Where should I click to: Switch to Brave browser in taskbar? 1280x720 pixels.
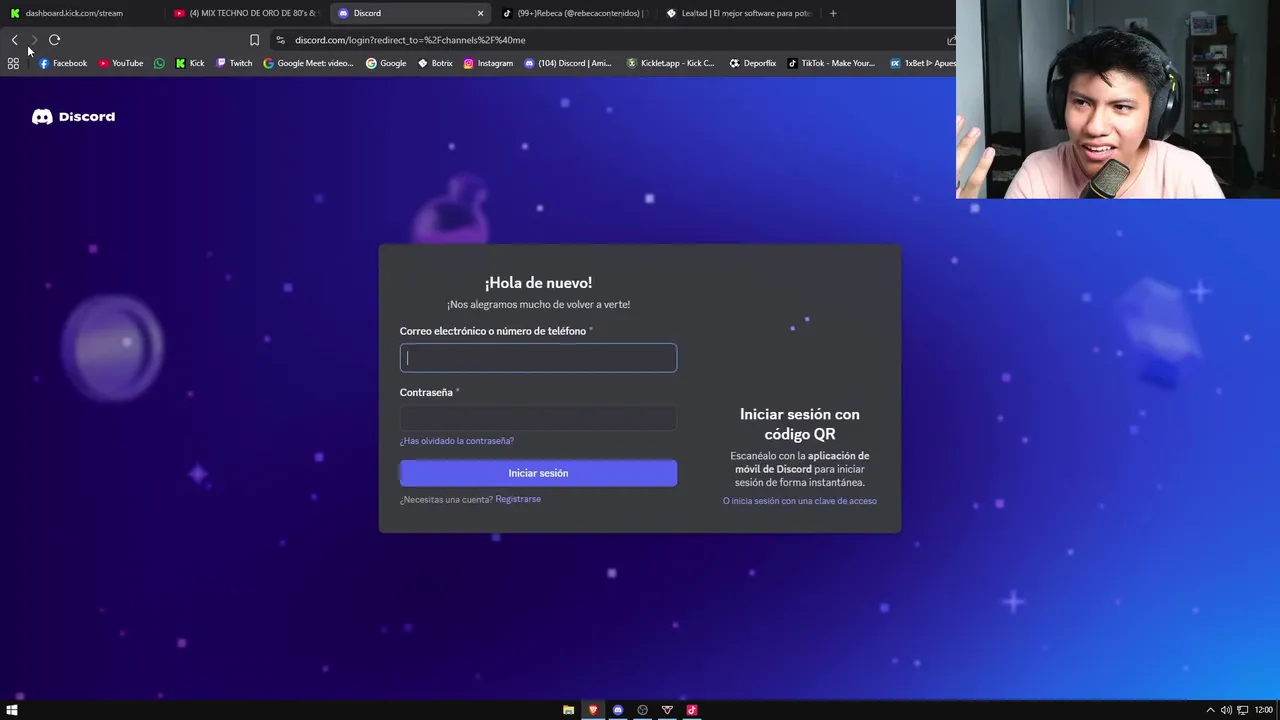tap(593, 710)
